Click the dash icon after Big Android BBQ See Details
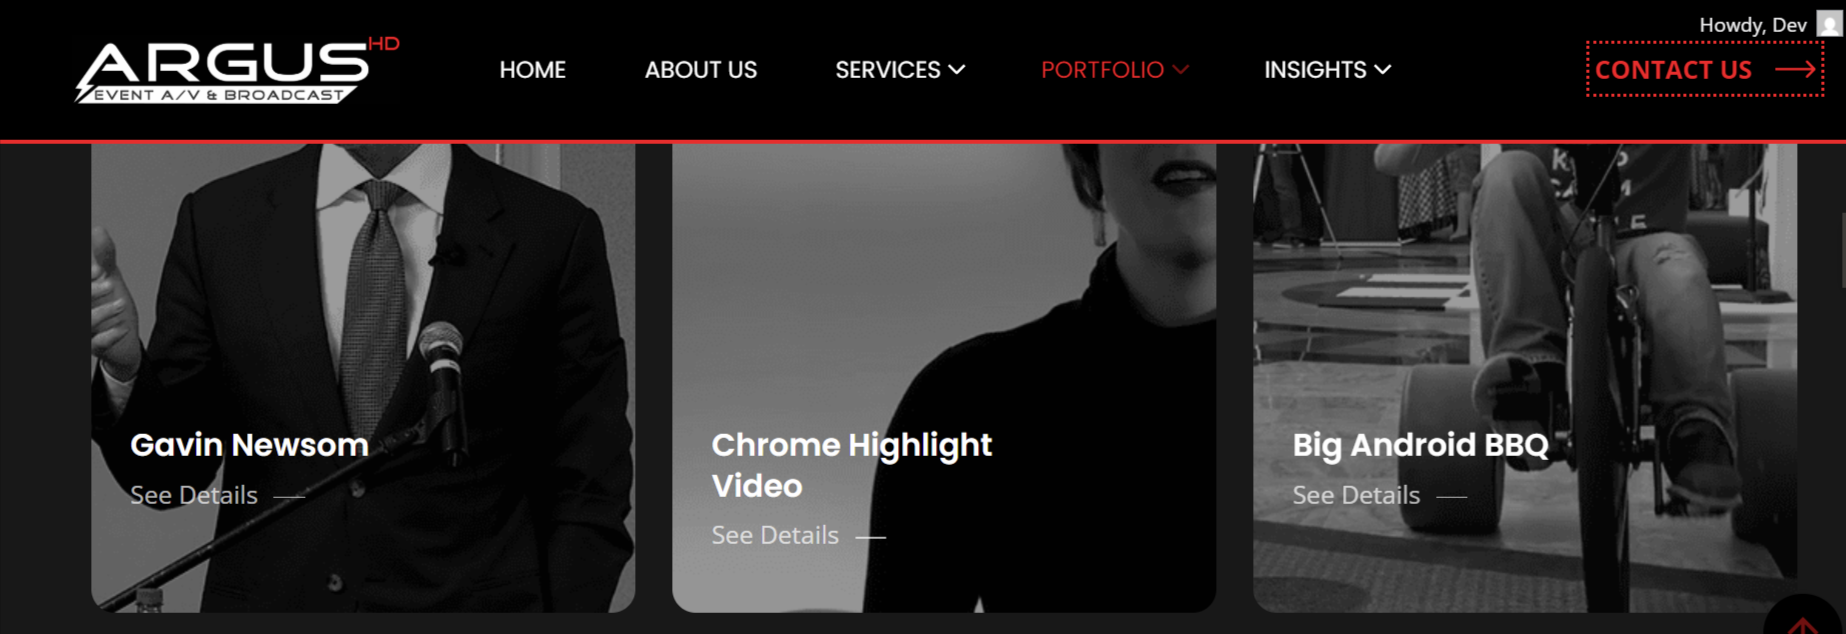The height and width of the screenshot is (634, 1846). coord(1451,496)
